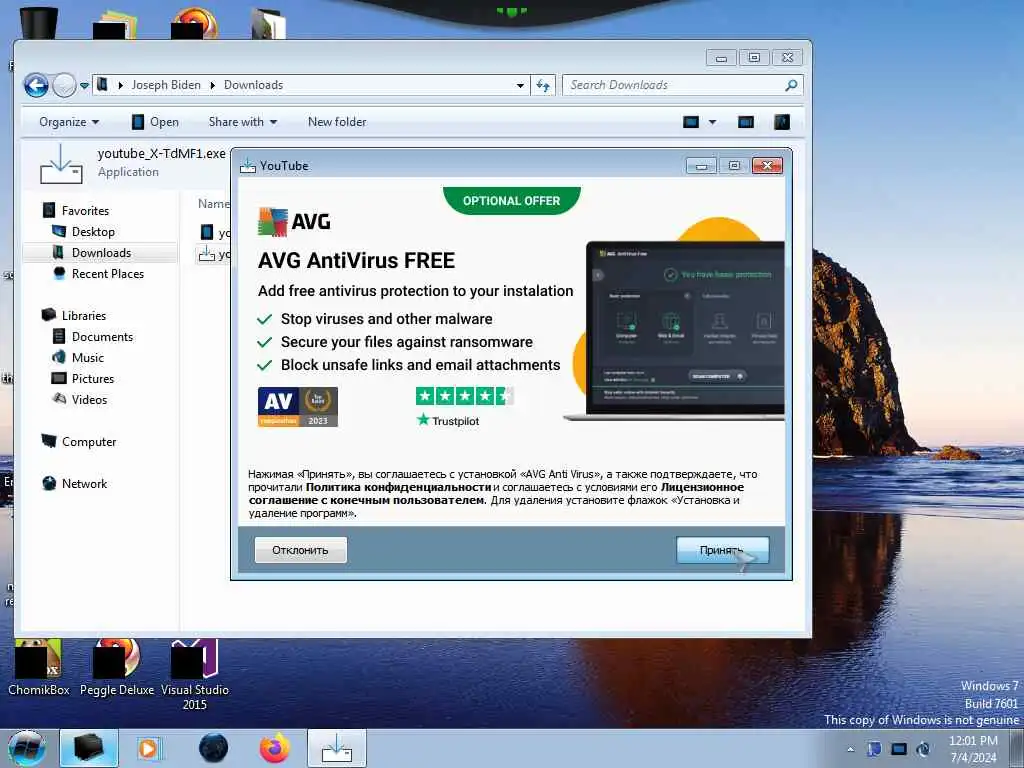This screenshot has width=1024, height=768.
Task: Click the Explorer help icon
Action: pyautogui.click(x=782, y=122)
